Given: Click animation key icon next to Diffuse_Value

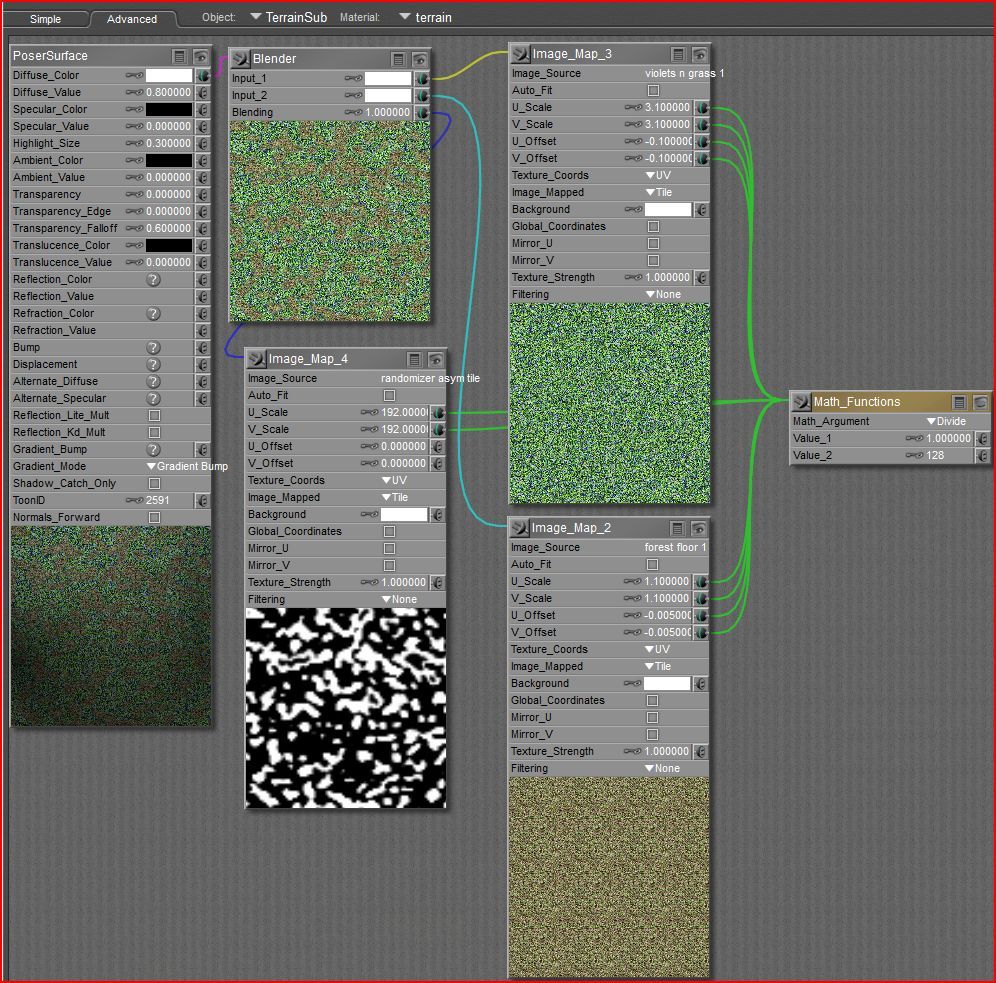Looking at the screenshot, I should [x=134, y=92].
